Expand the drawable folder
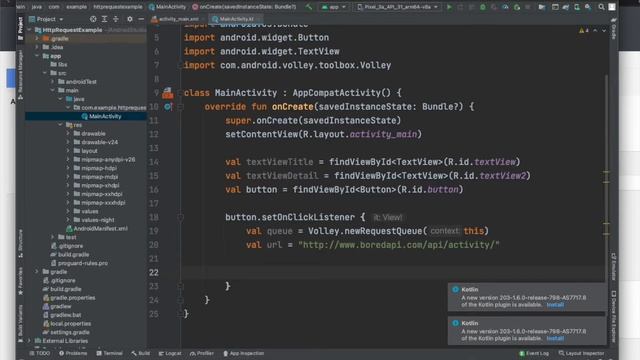 point(68,133)
